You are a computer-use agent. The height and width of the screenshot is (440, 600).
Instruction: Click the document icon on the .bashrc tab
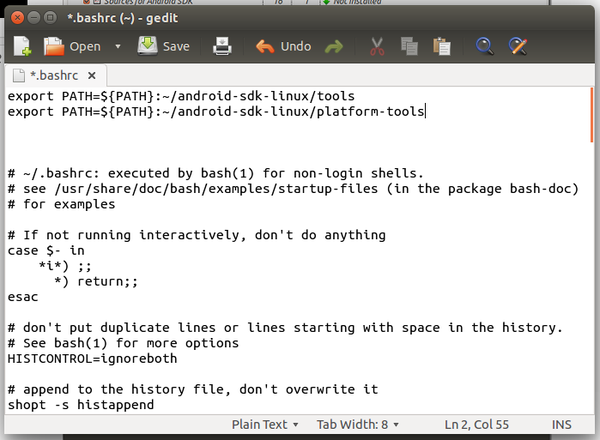pyautogui.click(x=19, y=75)
